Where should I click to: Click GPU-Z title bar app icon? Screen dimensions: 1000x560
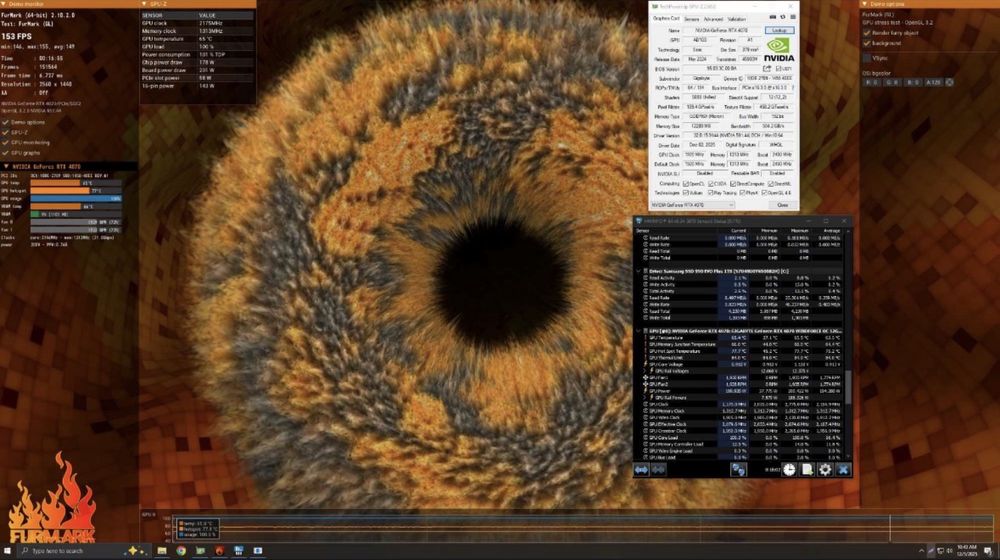click(x=655, y=6)
